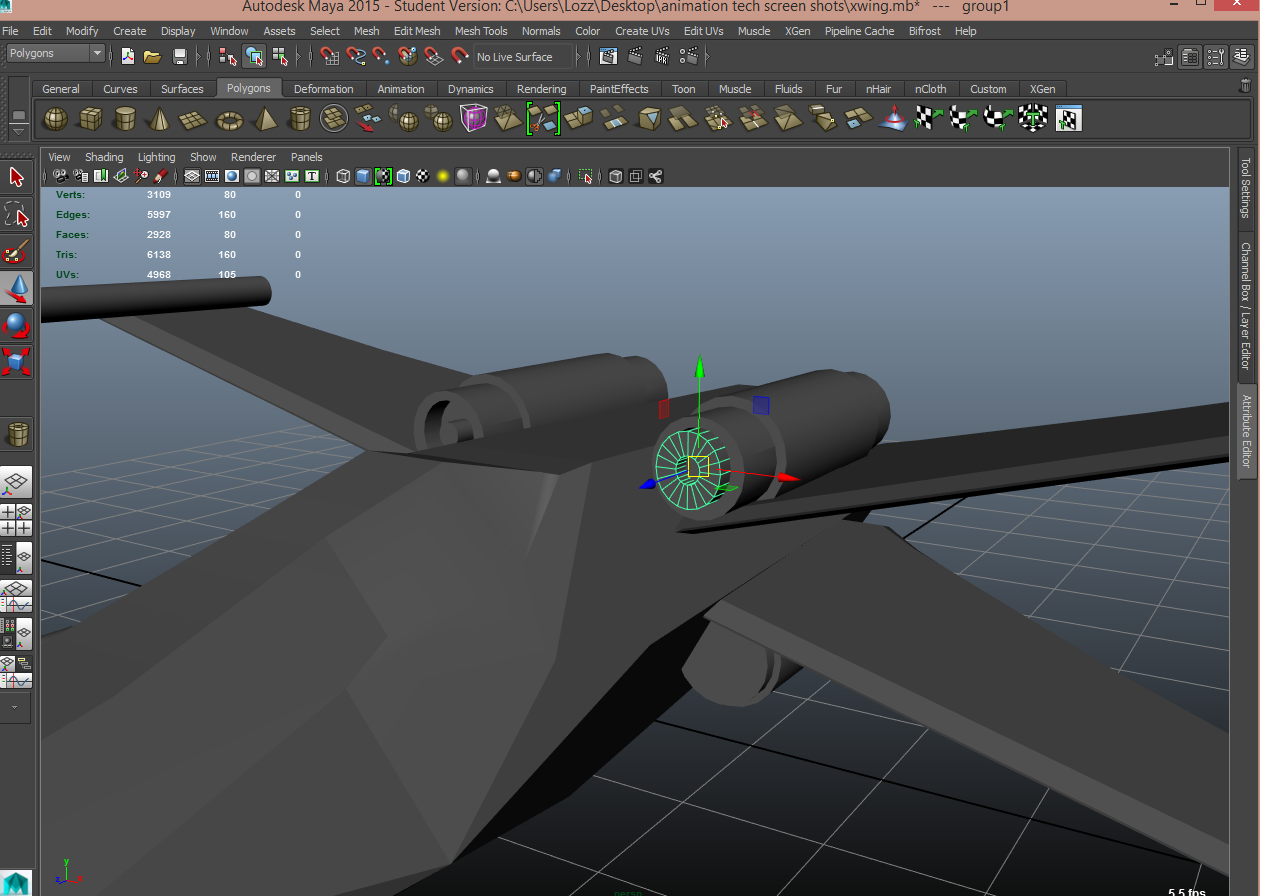
Task: Open the viewport Panels menu
Action: coord(307,157)
